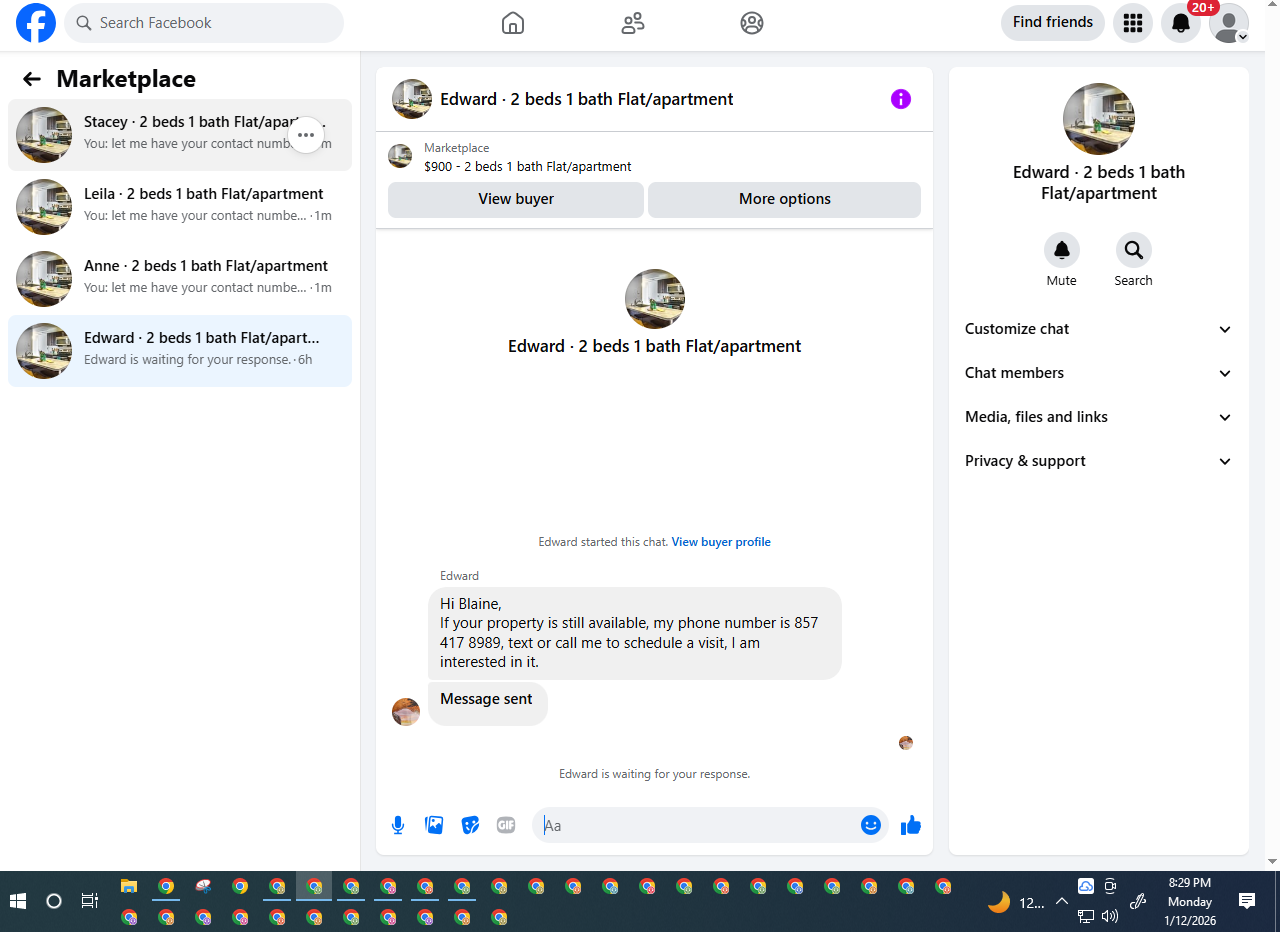Viewport: 1280px width, 932px height.
Task: Click the Windows Start button
Action: point(17,901)
